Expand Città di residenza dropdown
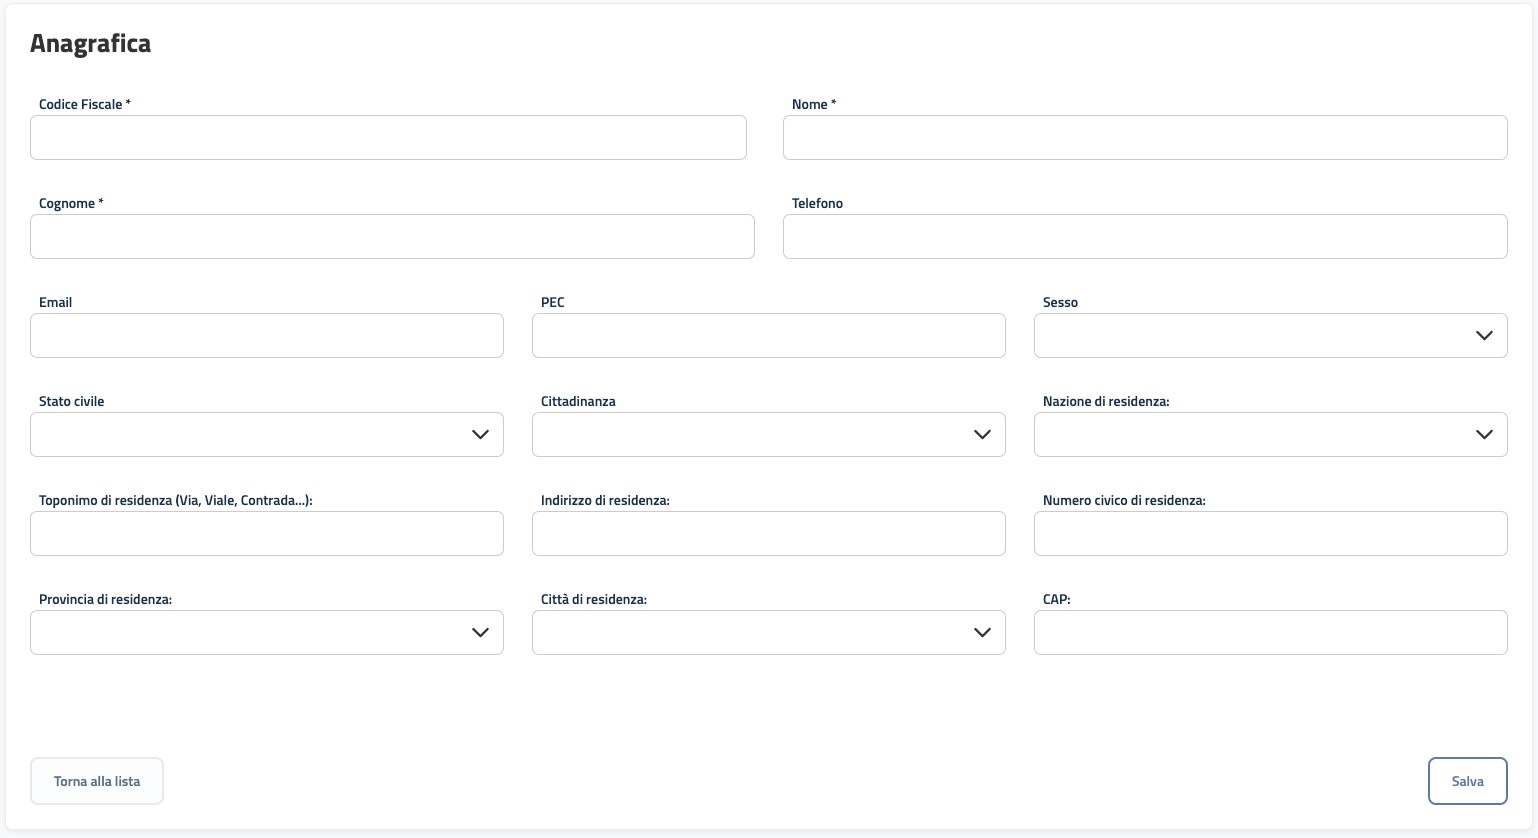This screenshot has width=1538, height=838. click(768, 633)
